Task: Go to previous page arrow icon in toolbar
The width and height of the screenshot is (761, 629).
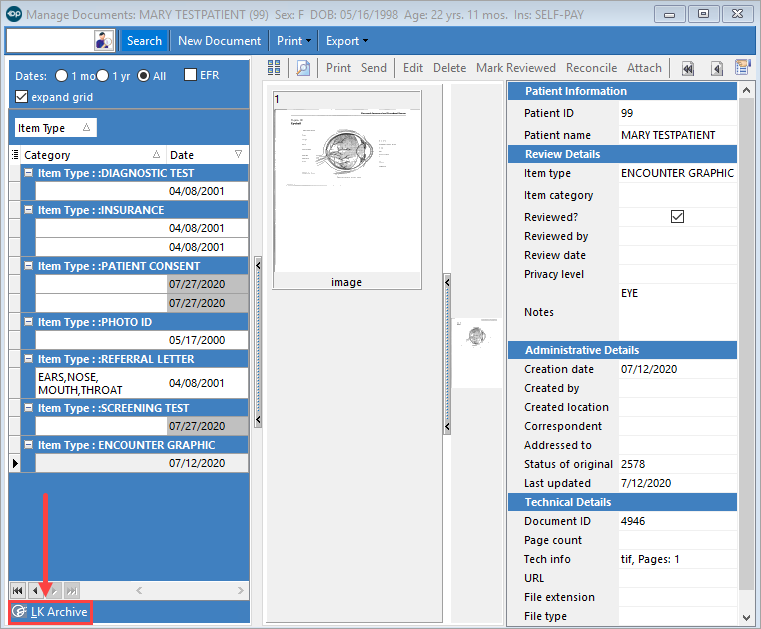Action: pyautogui.click(x=717, y=68)
